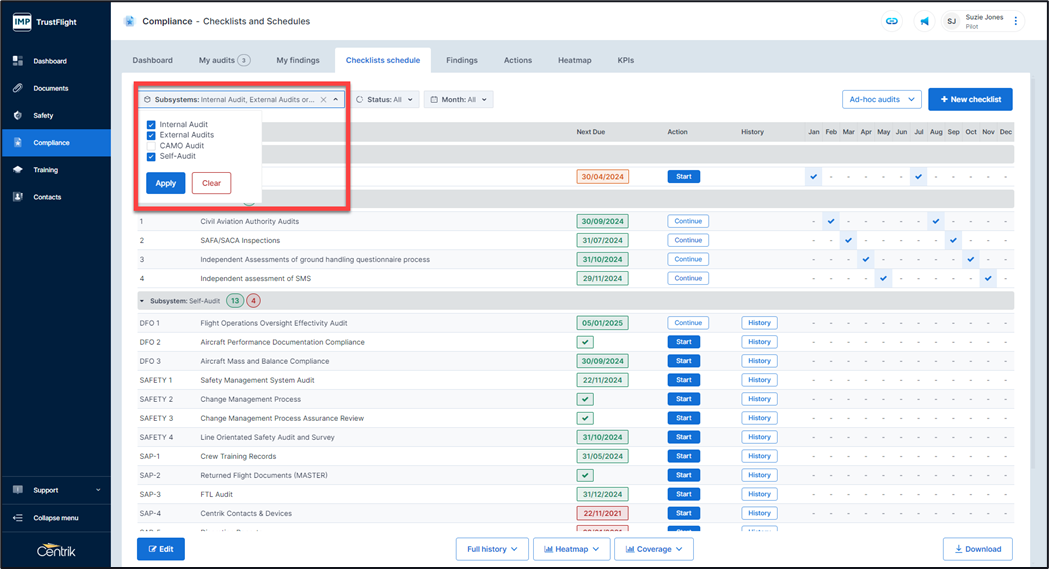Image resolution: width=1049 pixels, height=569 pixels.
Task: Enable the CAMO Audit checkbox
Action: point(151,146)
